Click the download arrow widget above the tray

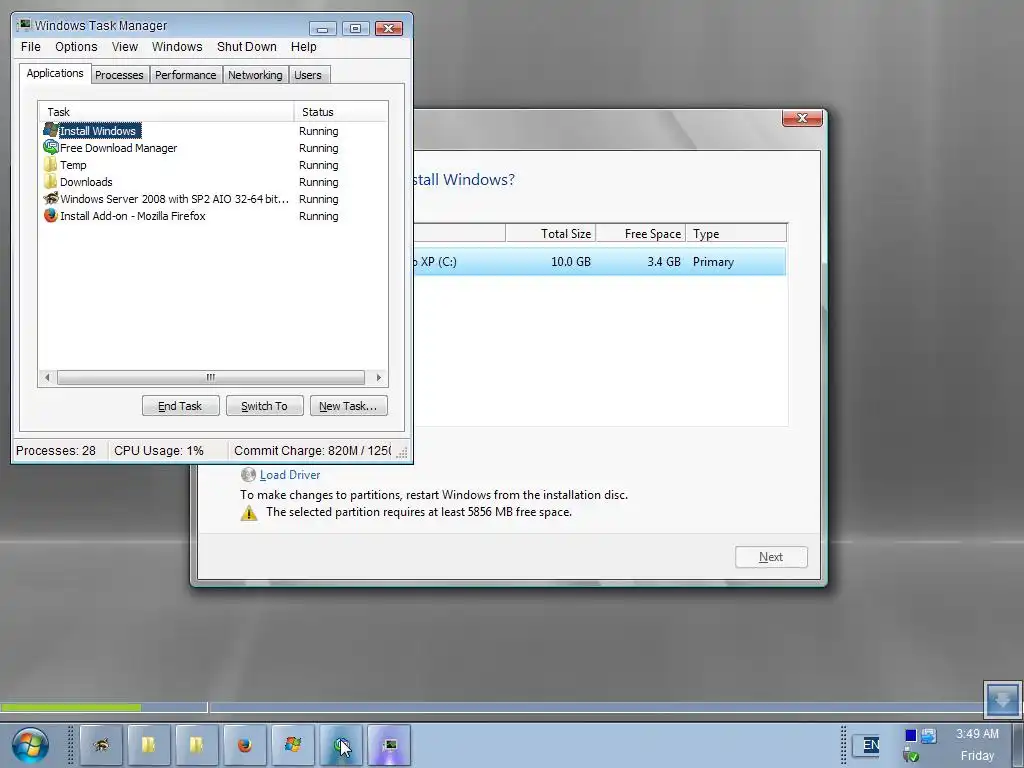coord(1002,700)
